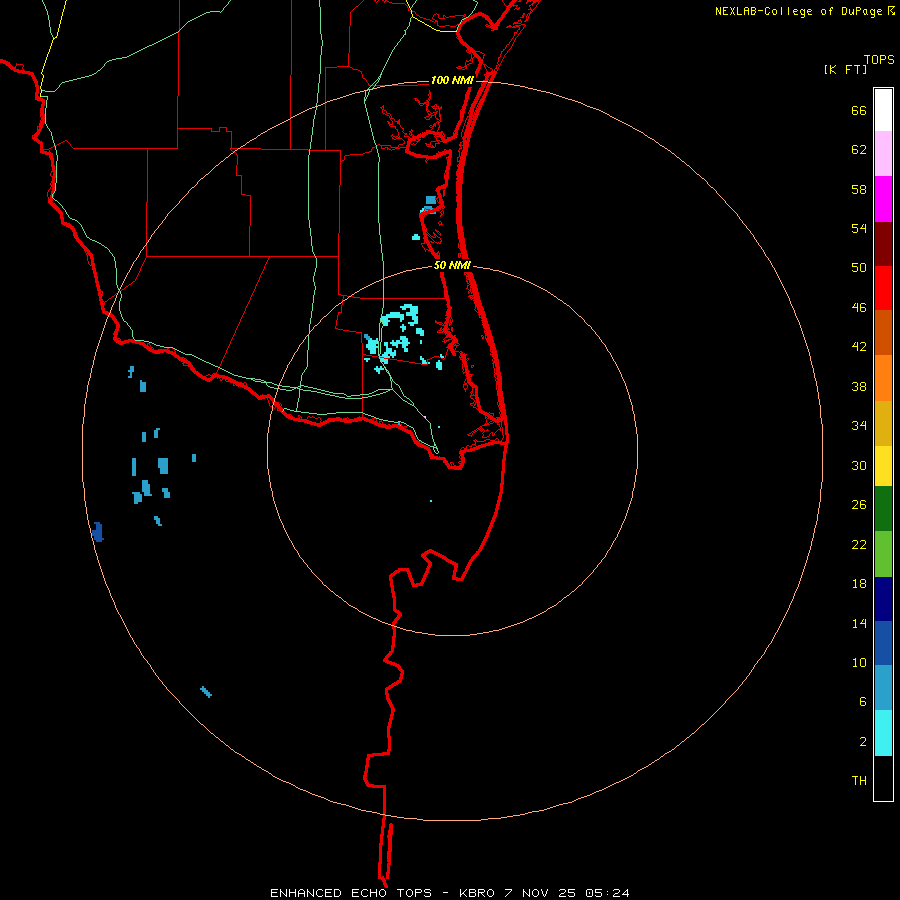Click the legend value 62
The width and height of the screenshot is (900, 900).
point(859,150)
